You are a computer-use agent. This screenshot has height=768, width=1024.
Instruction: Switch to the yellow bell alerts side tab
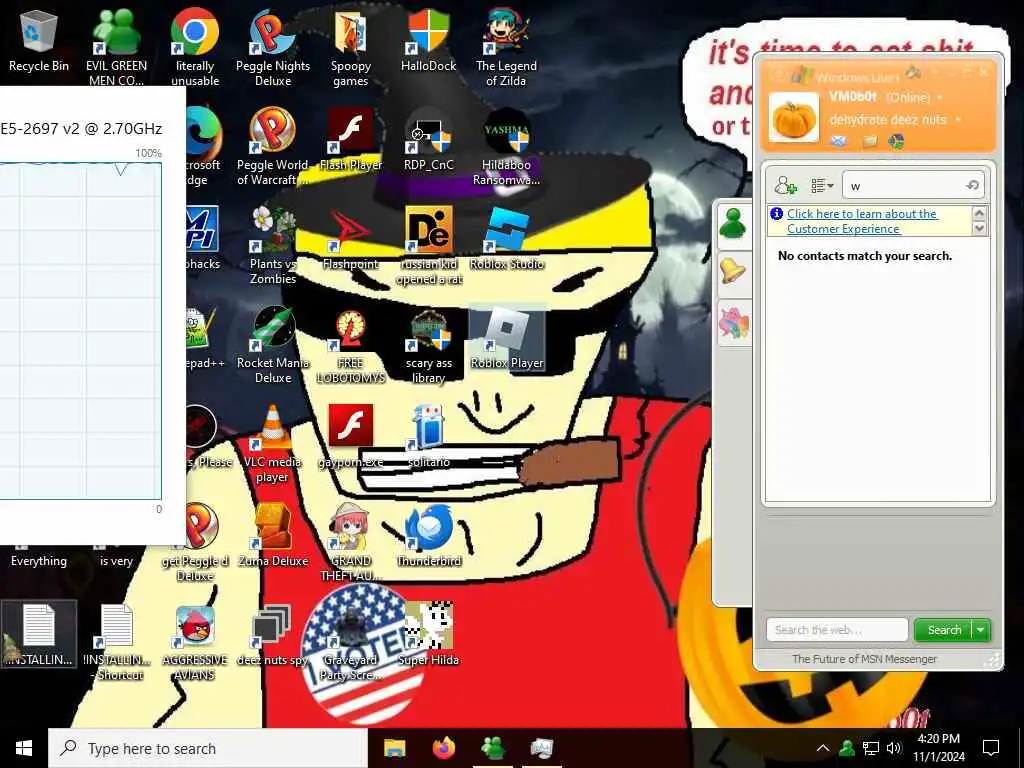[x=733, y=272]
